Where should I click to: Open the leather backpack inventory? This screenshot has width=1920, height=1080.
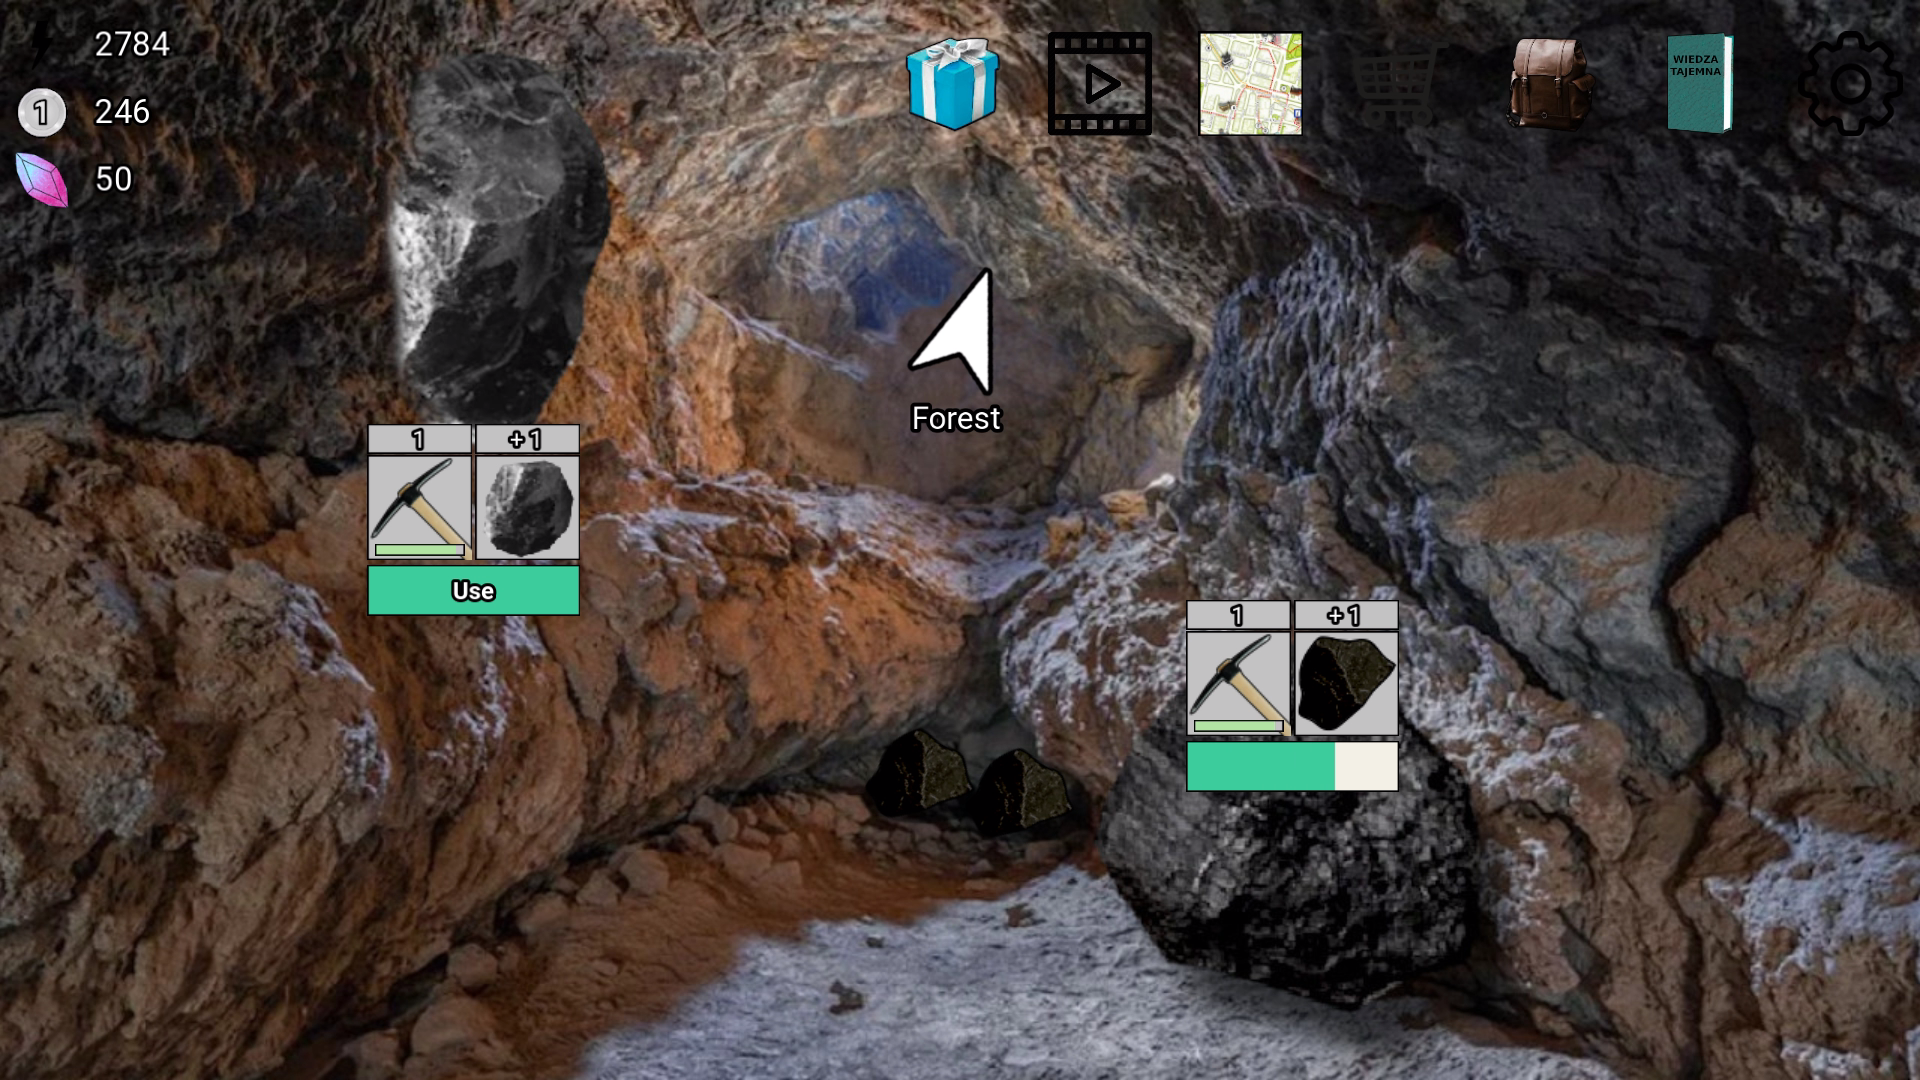click(x=1548, y=84)
